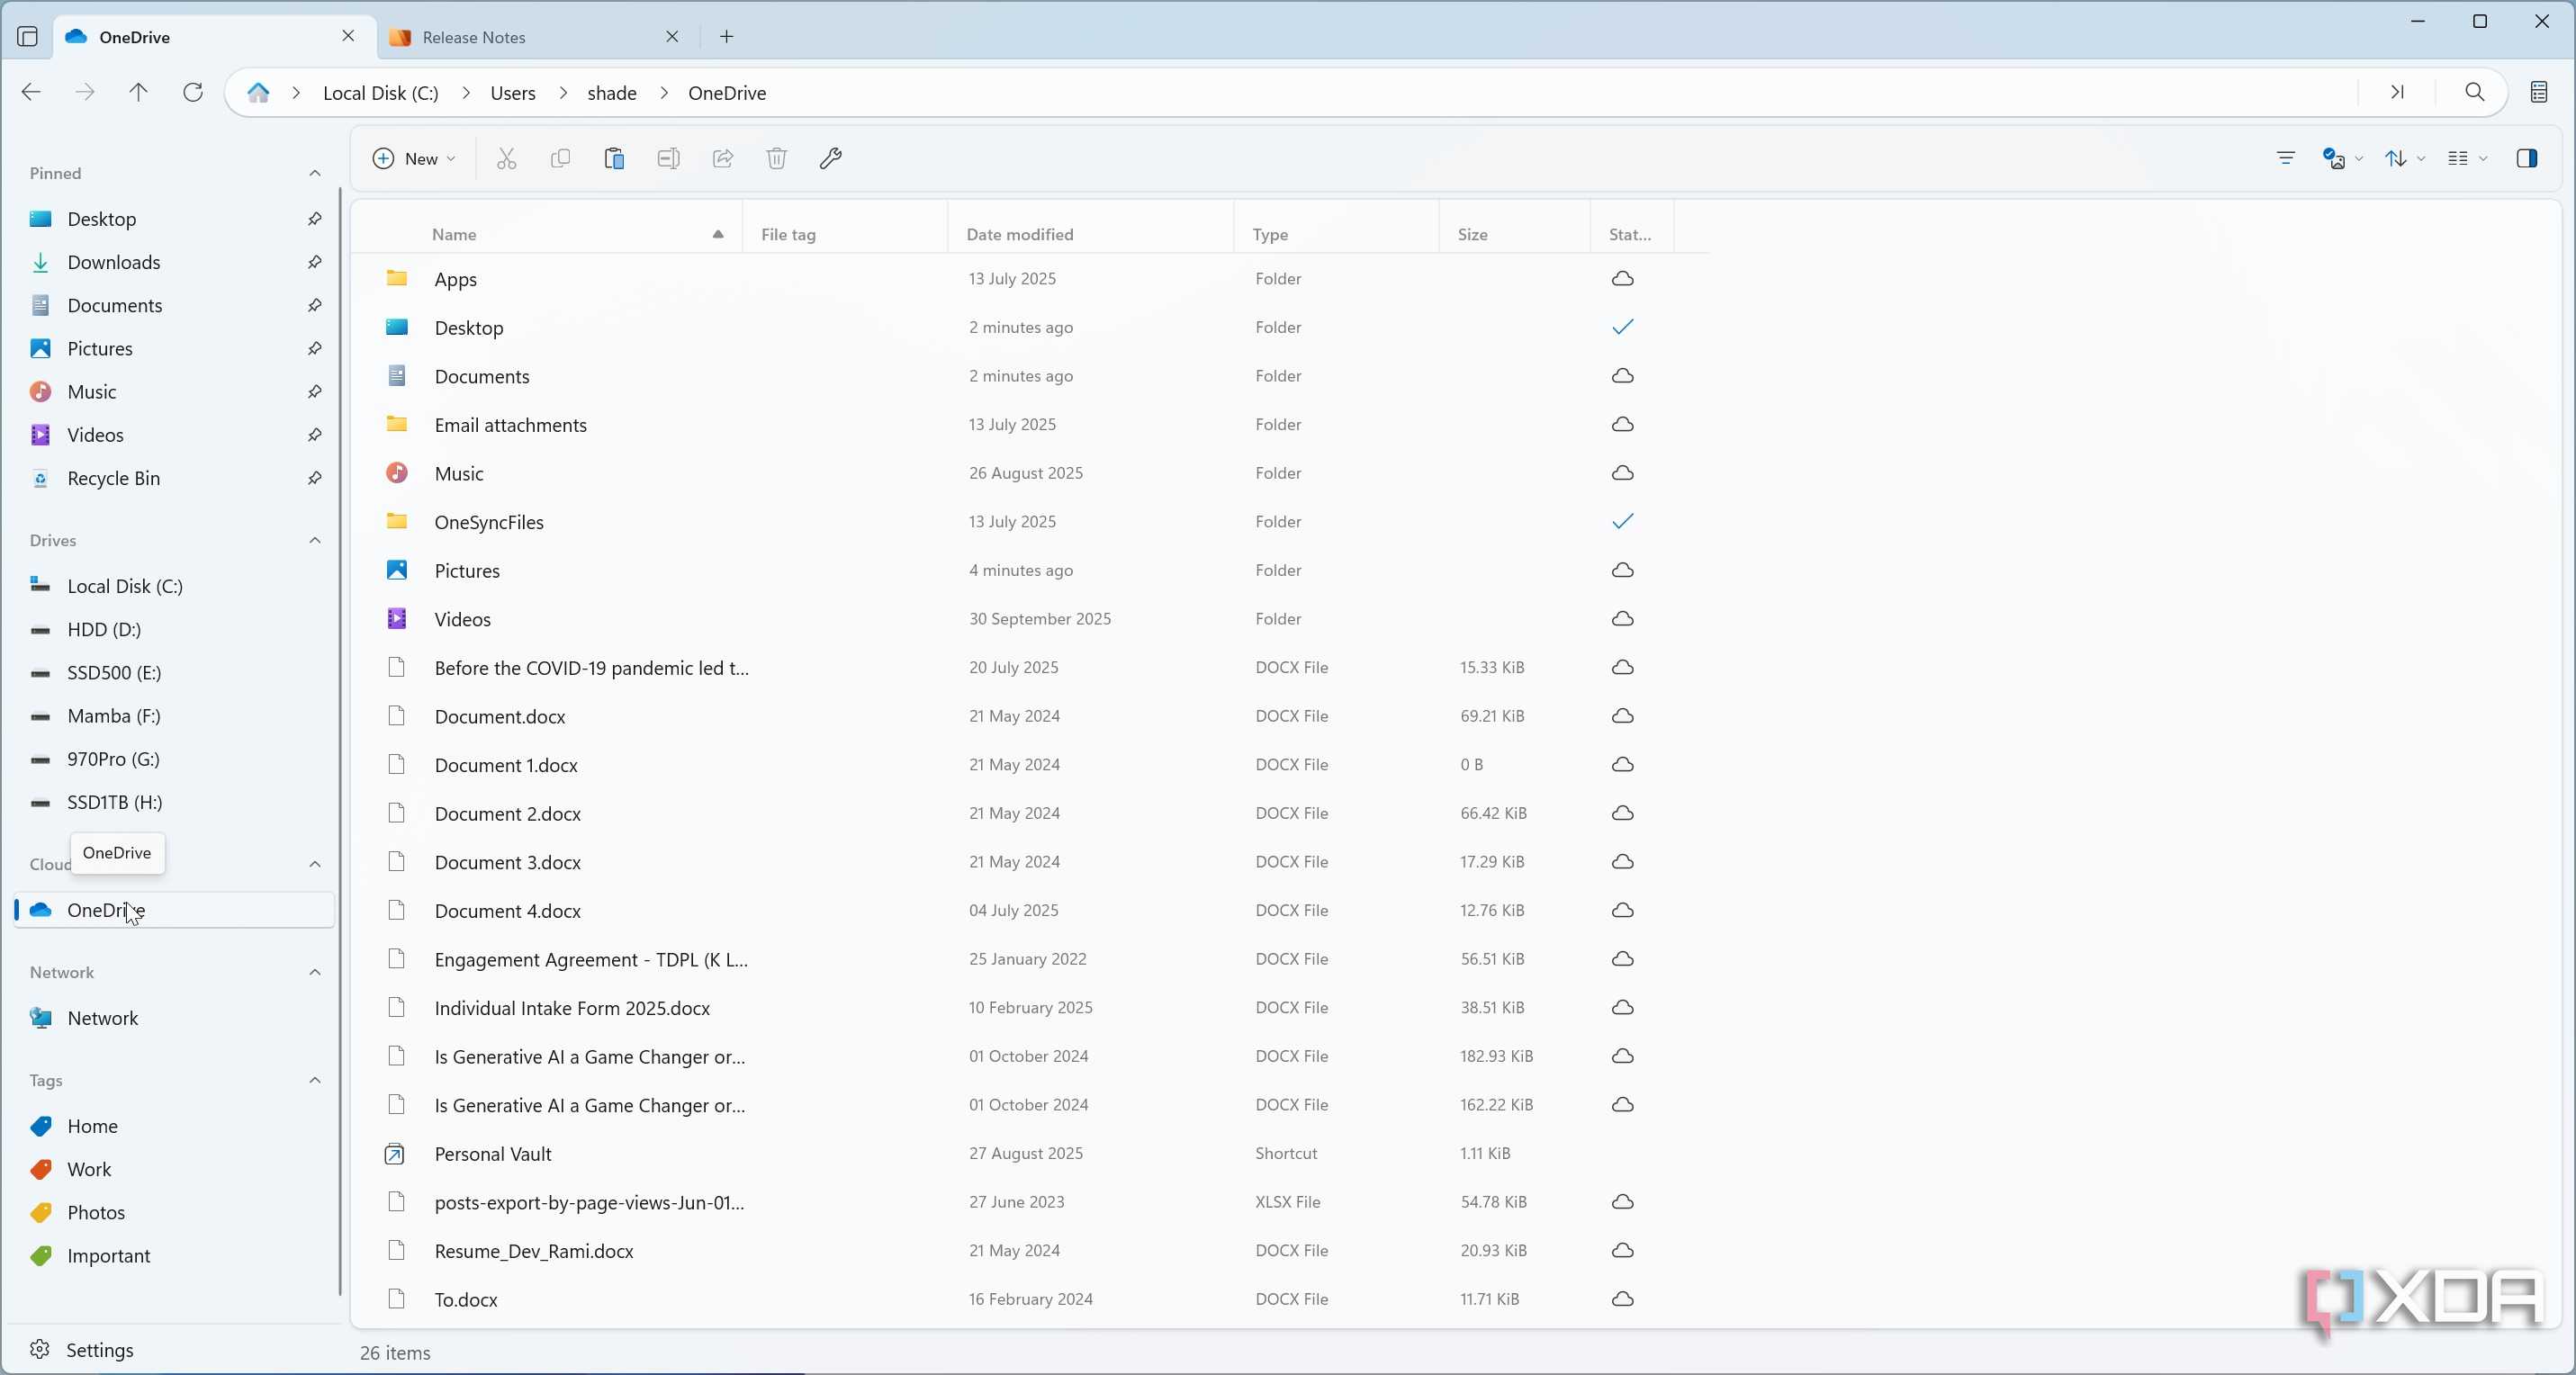Click the Properties wrench icon

(x=831, y=158)
